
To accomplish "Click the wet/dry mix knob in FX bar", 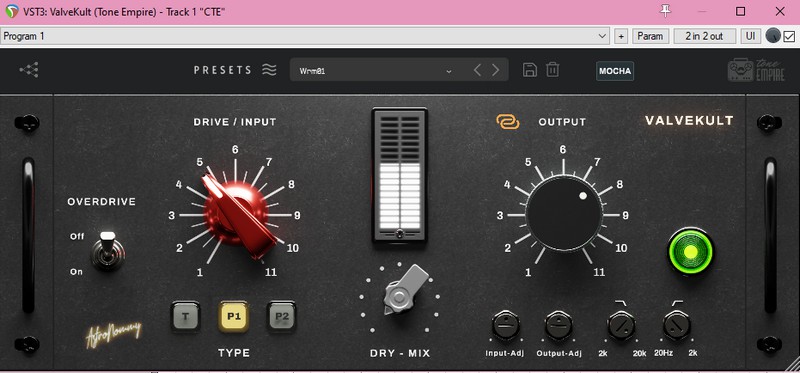I will (x=773, y=36).
